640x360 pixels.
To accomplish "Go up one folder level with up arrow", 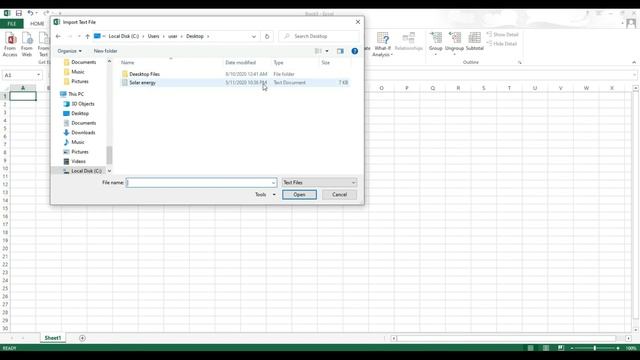I will [x=87, y=36].
